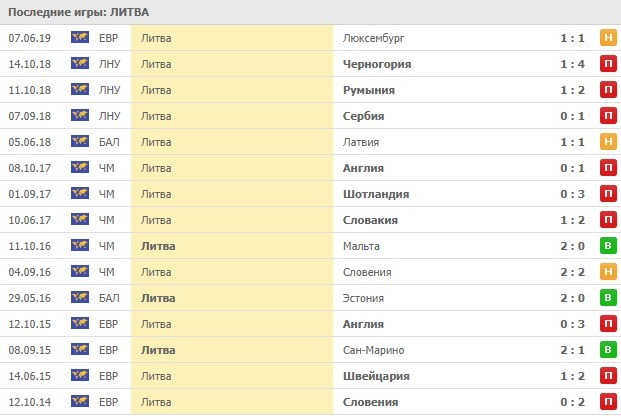Click the Словакия opponent name
Image resolution: width=621 pixels, height=416 pixels.
370,220
